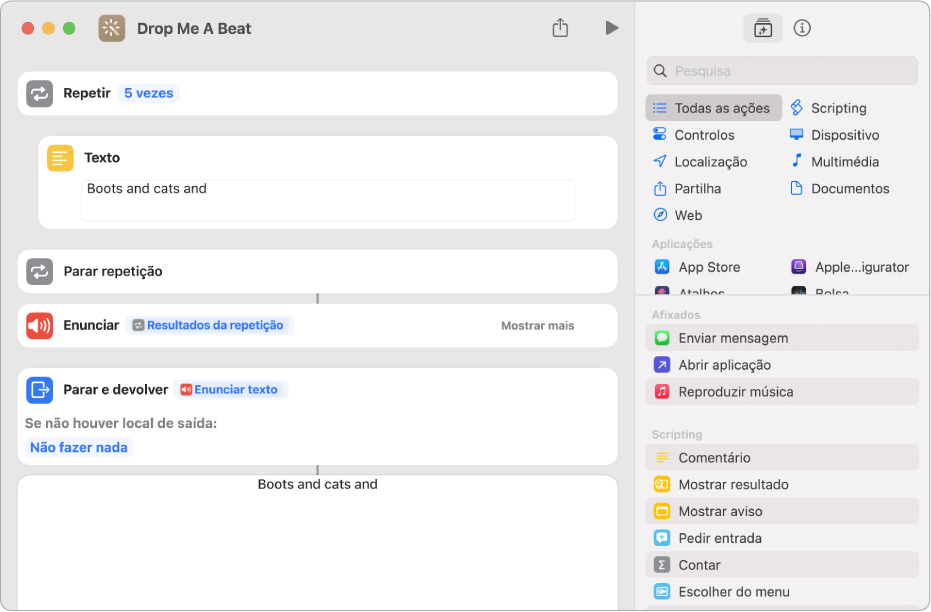Screen dimensions: 931x612
Task: Select App Store in Aplicações
Action: 697,267
